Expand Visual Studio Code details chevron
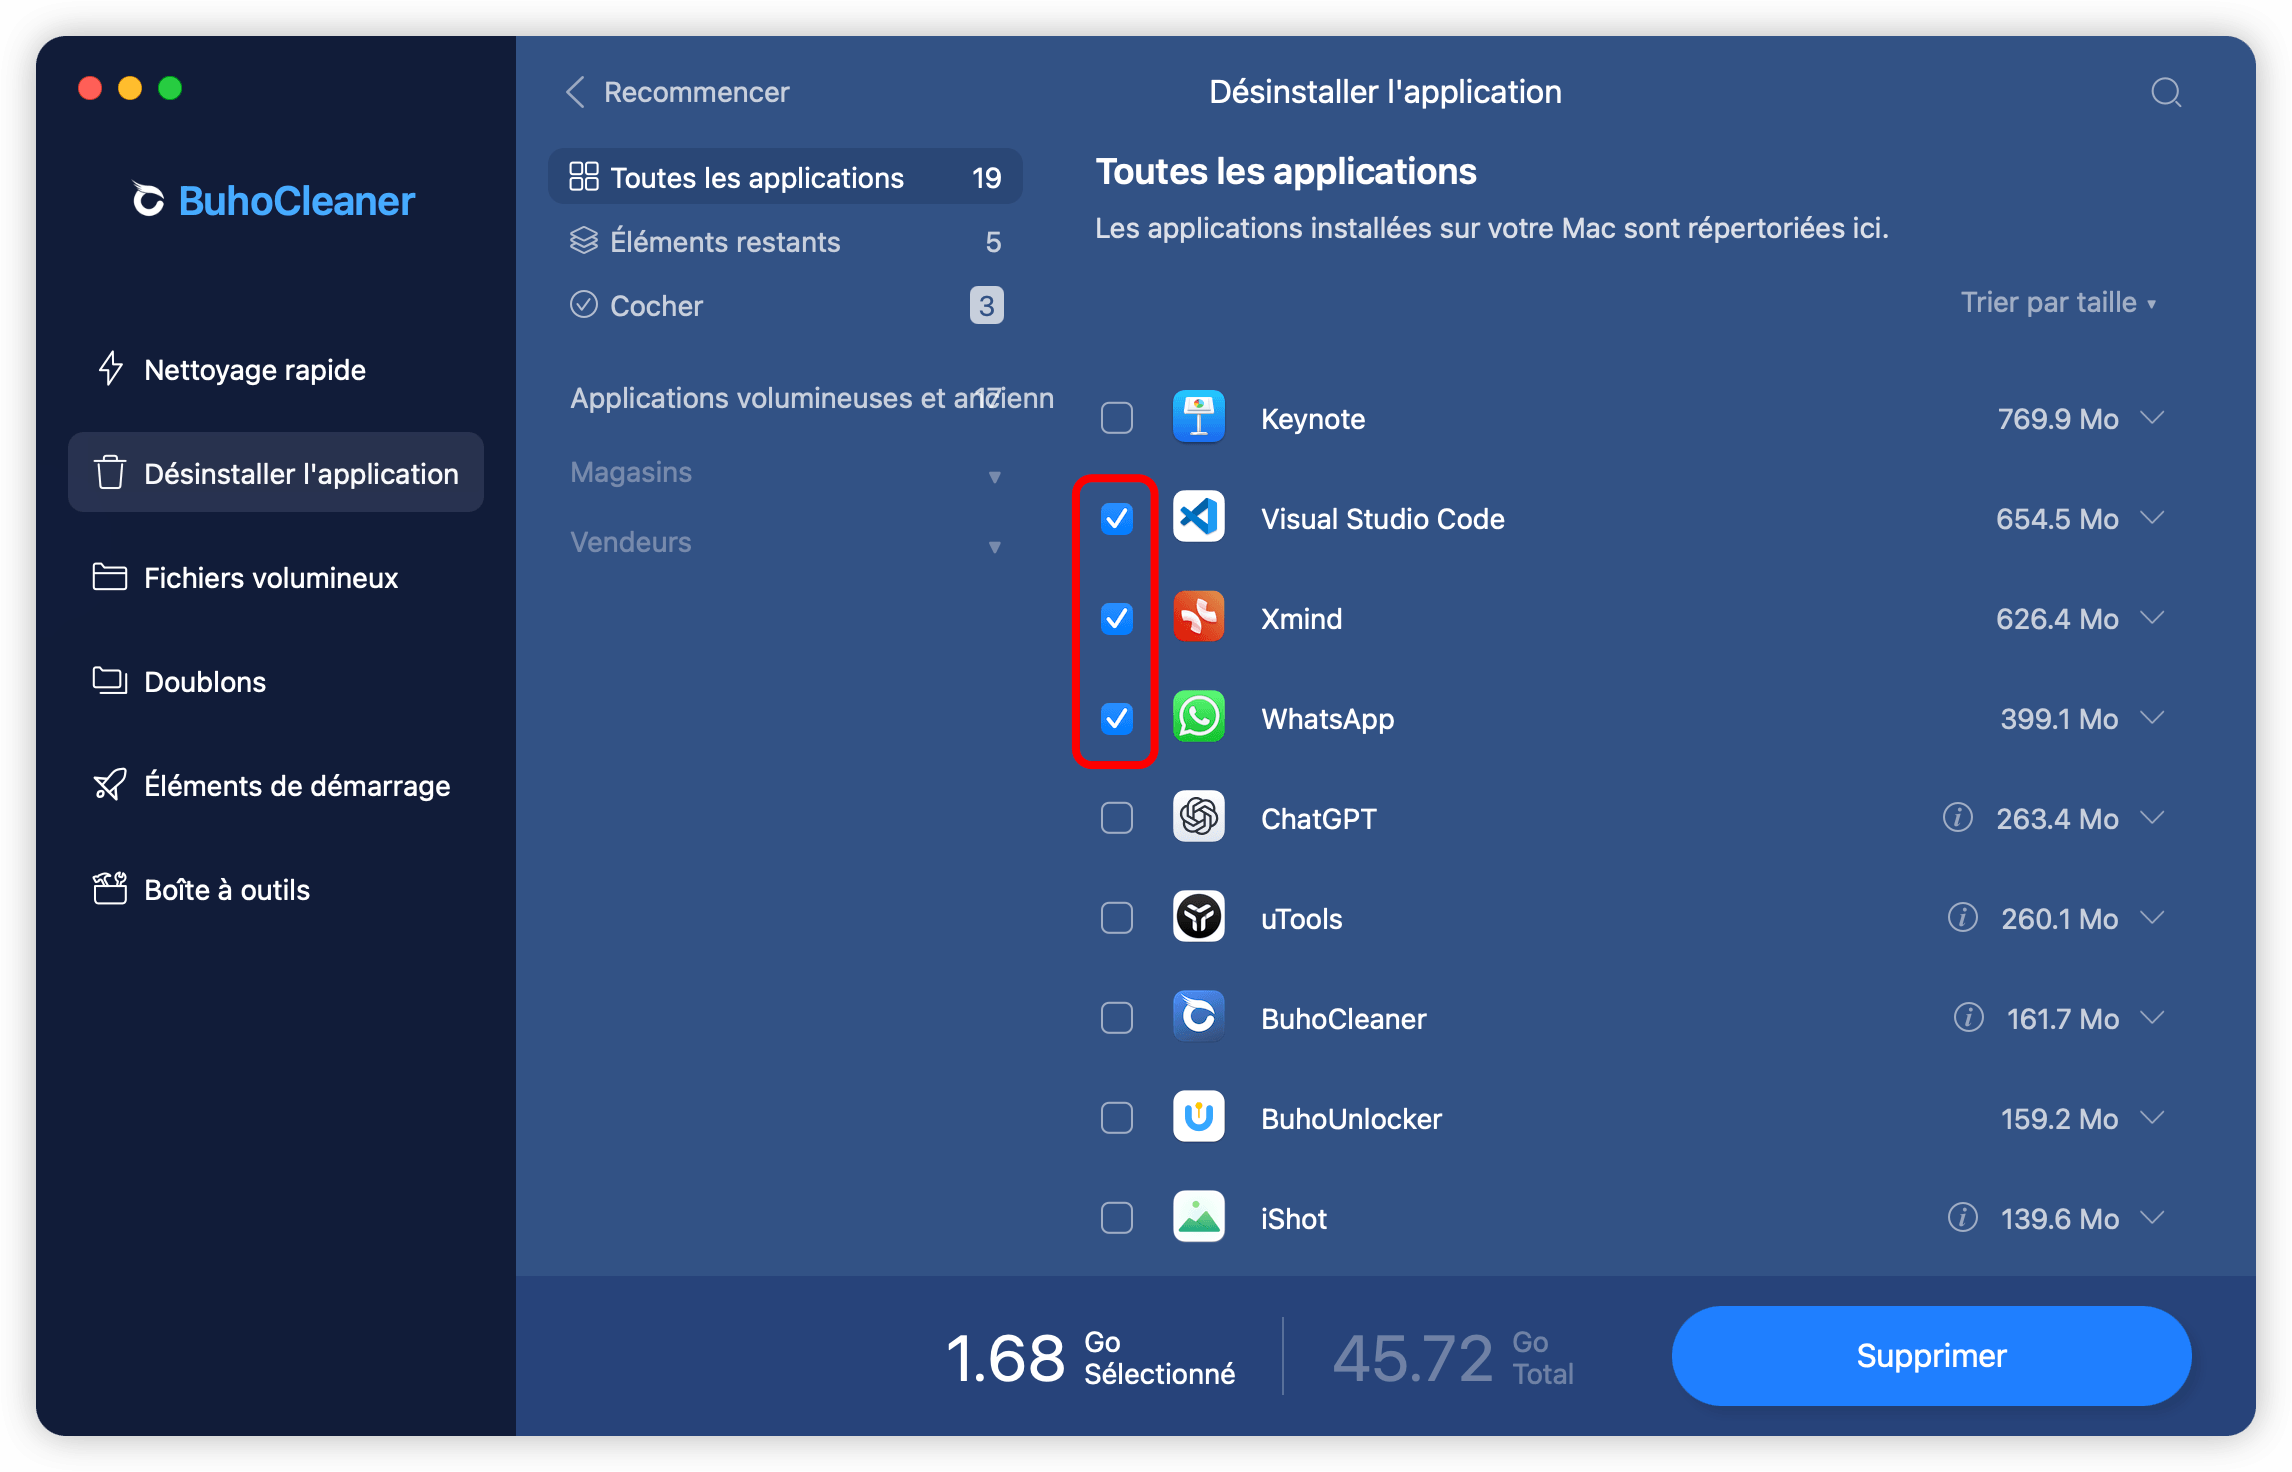2292x1472 pixels. point(2152,518)
